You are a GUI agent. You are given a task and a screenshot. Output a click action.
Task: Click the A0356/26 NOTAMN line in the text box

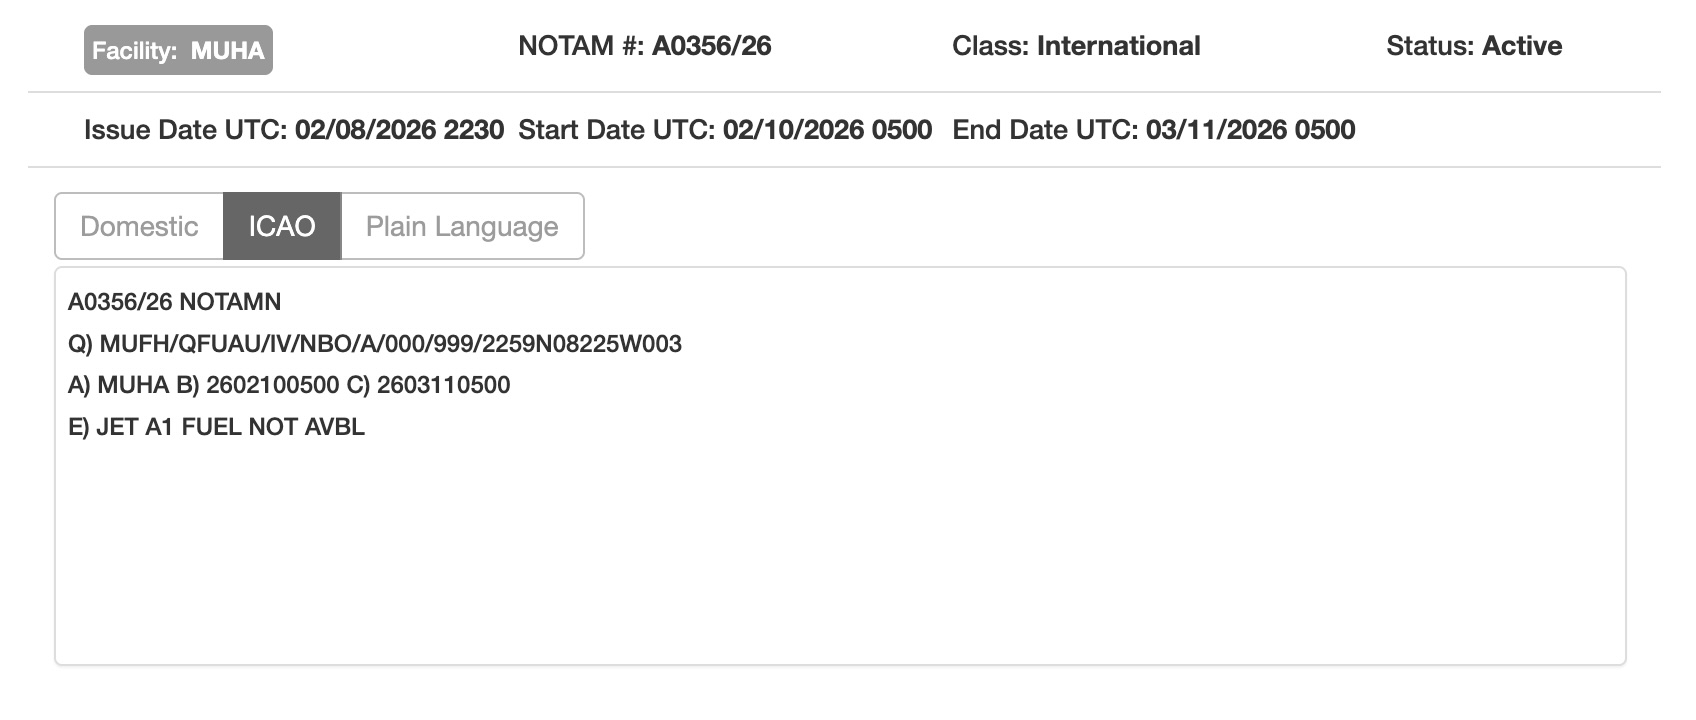(x=175, y=302)
